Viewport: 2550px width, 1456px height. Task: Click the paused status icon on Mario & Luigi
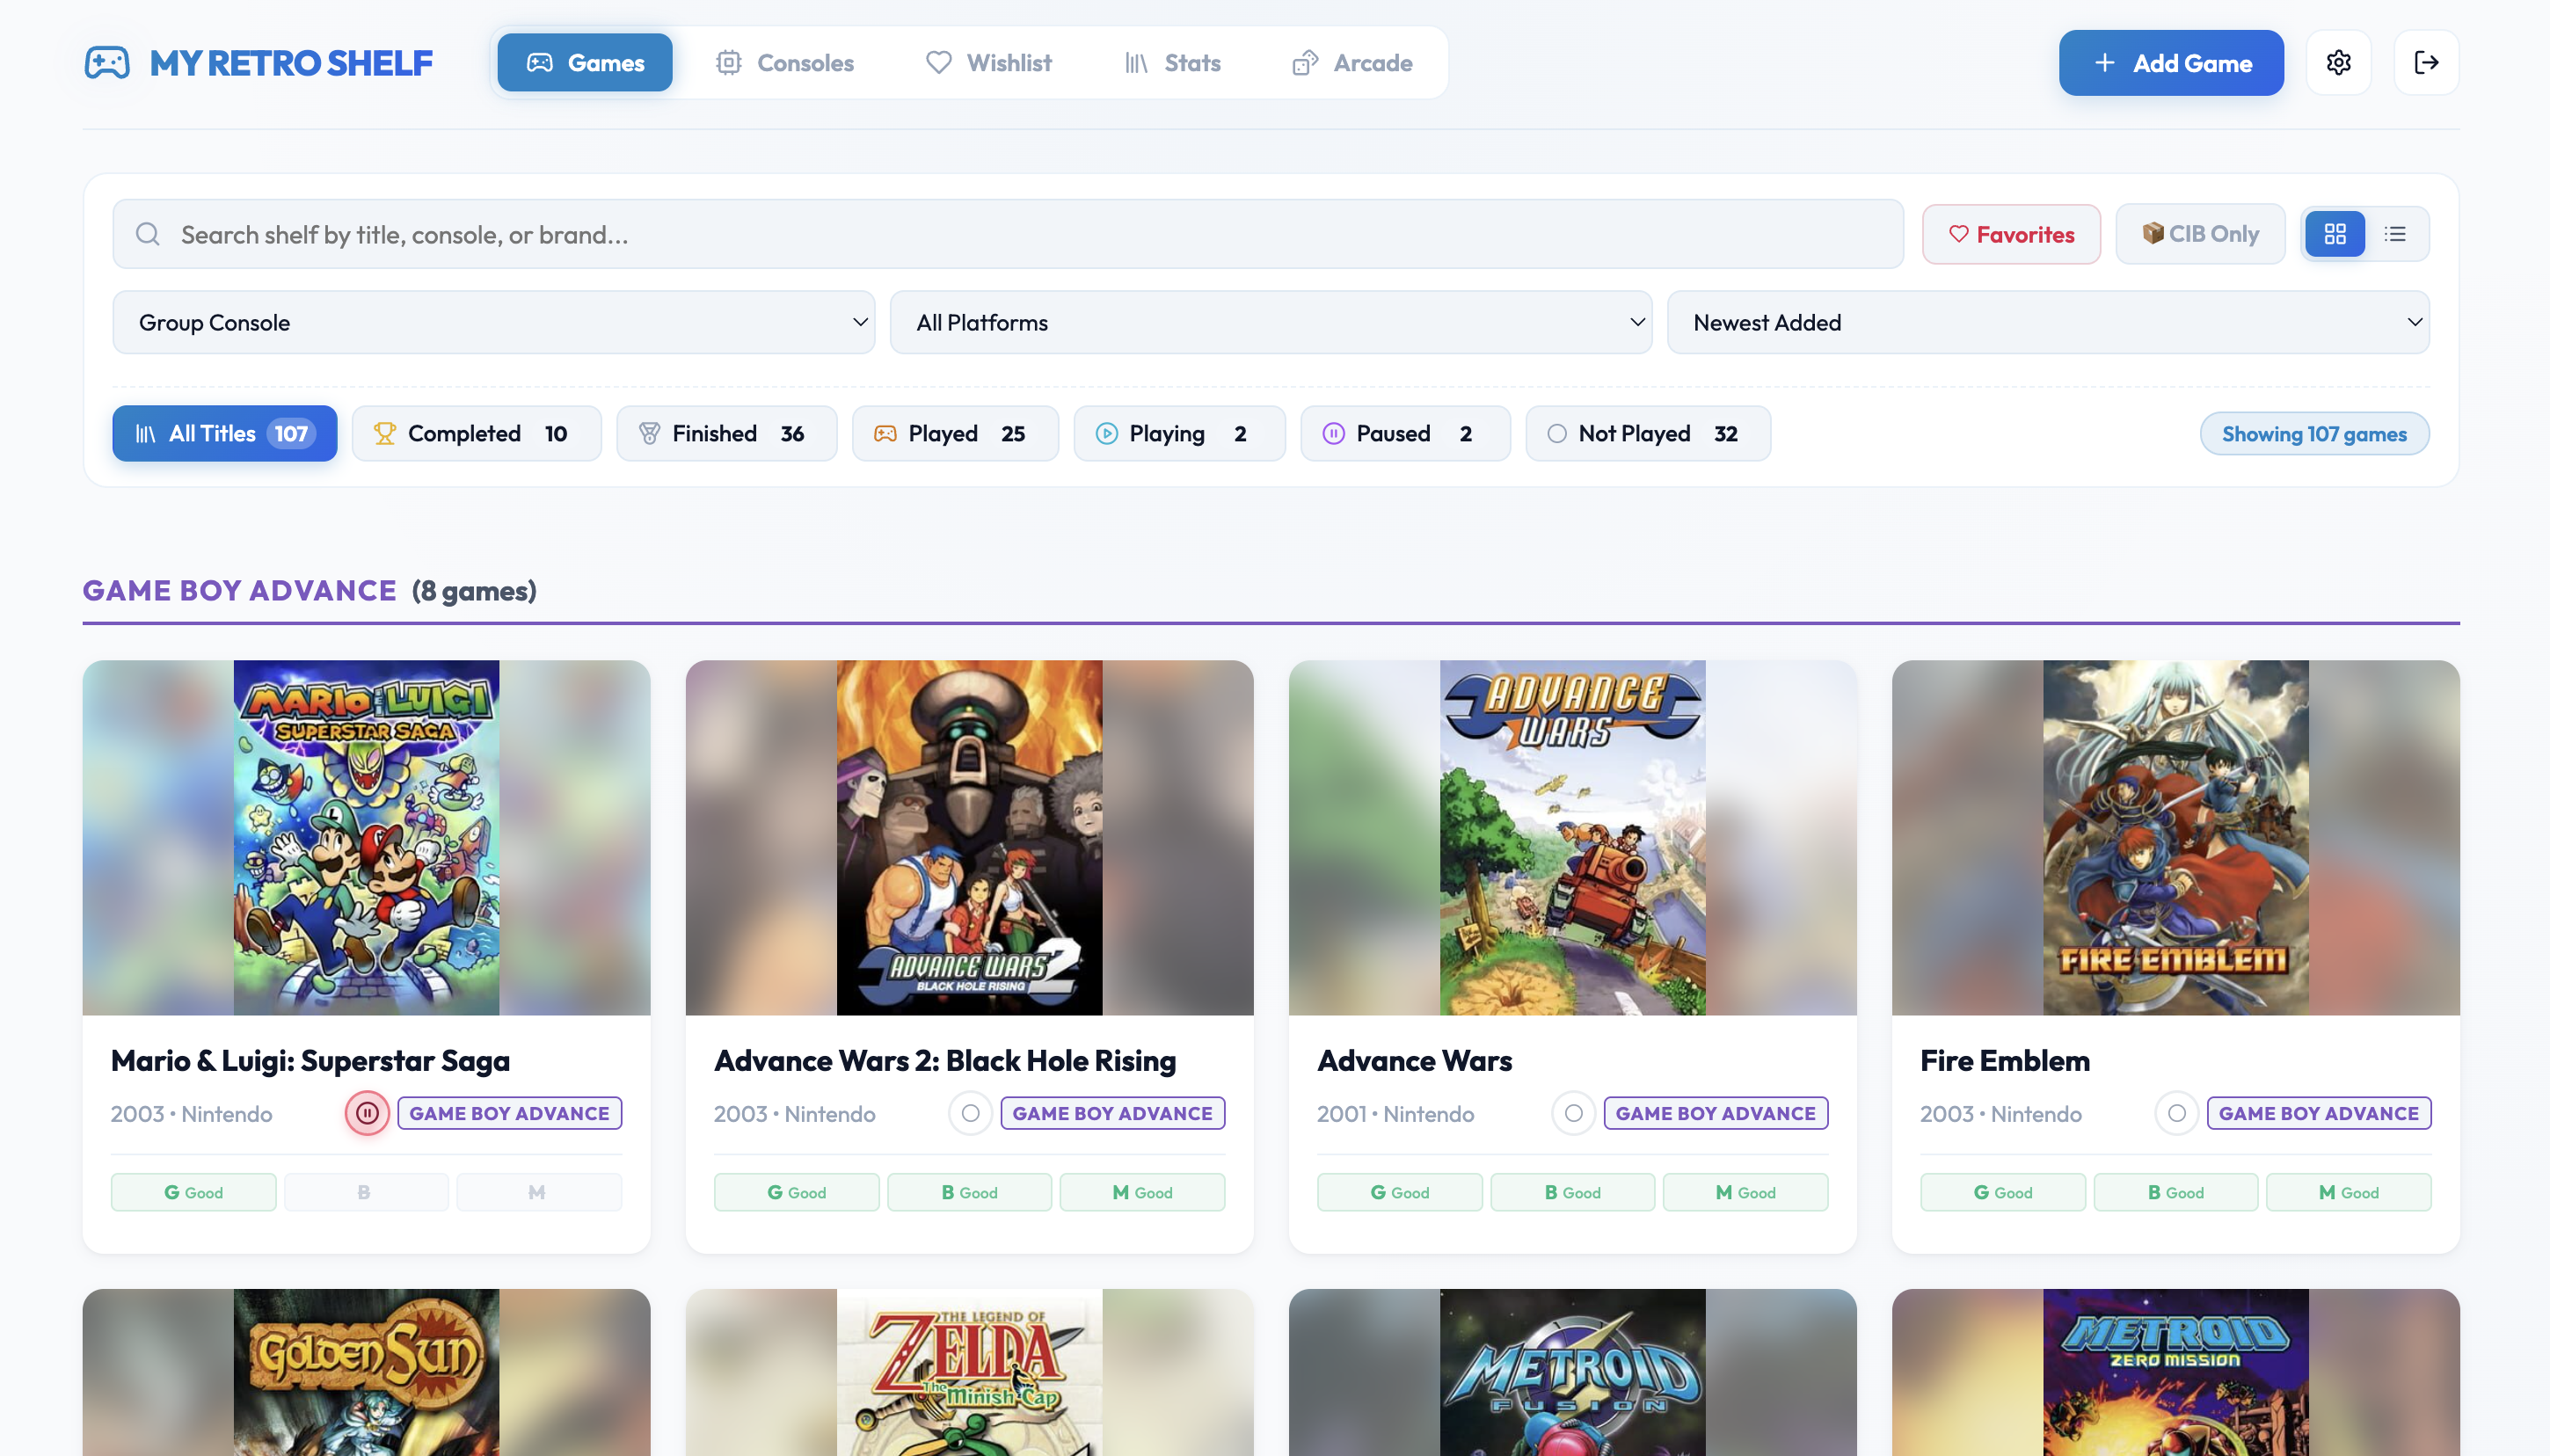(367, 1113)
